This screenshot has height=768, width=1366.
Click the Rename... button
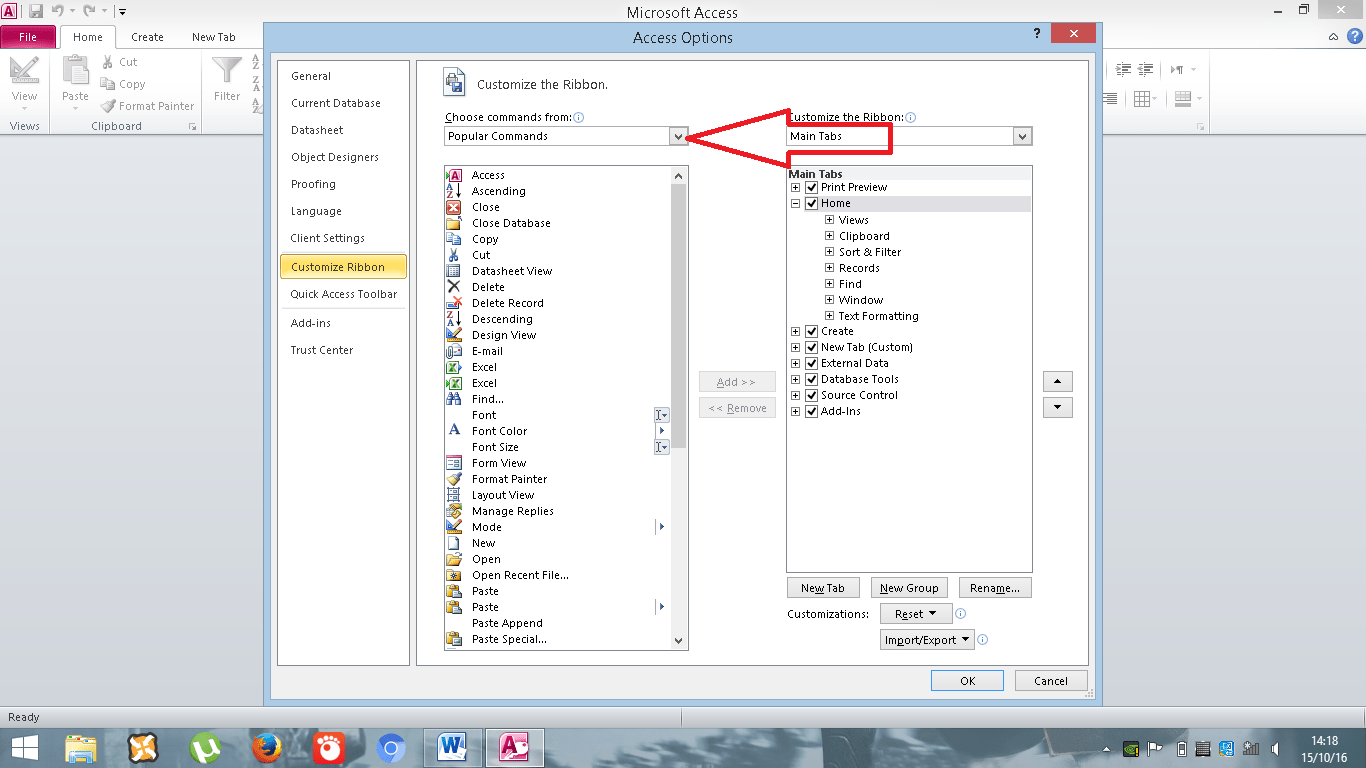pyautogui.click(x=995, y=588)
